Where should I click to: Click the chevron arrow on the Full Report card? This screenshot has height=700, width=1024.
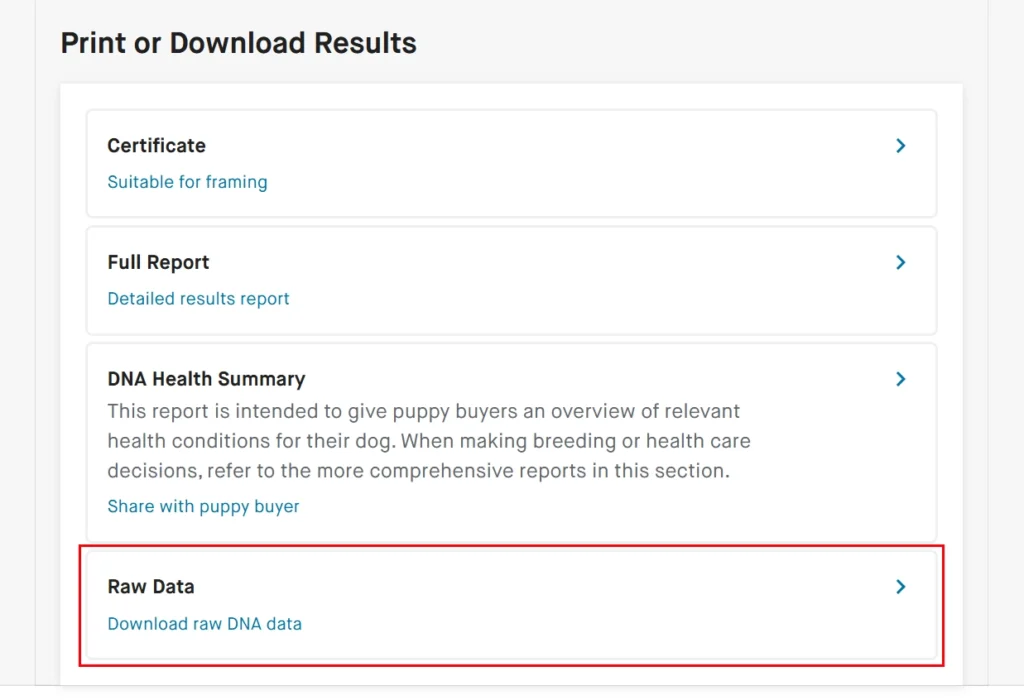coord(901,263)
